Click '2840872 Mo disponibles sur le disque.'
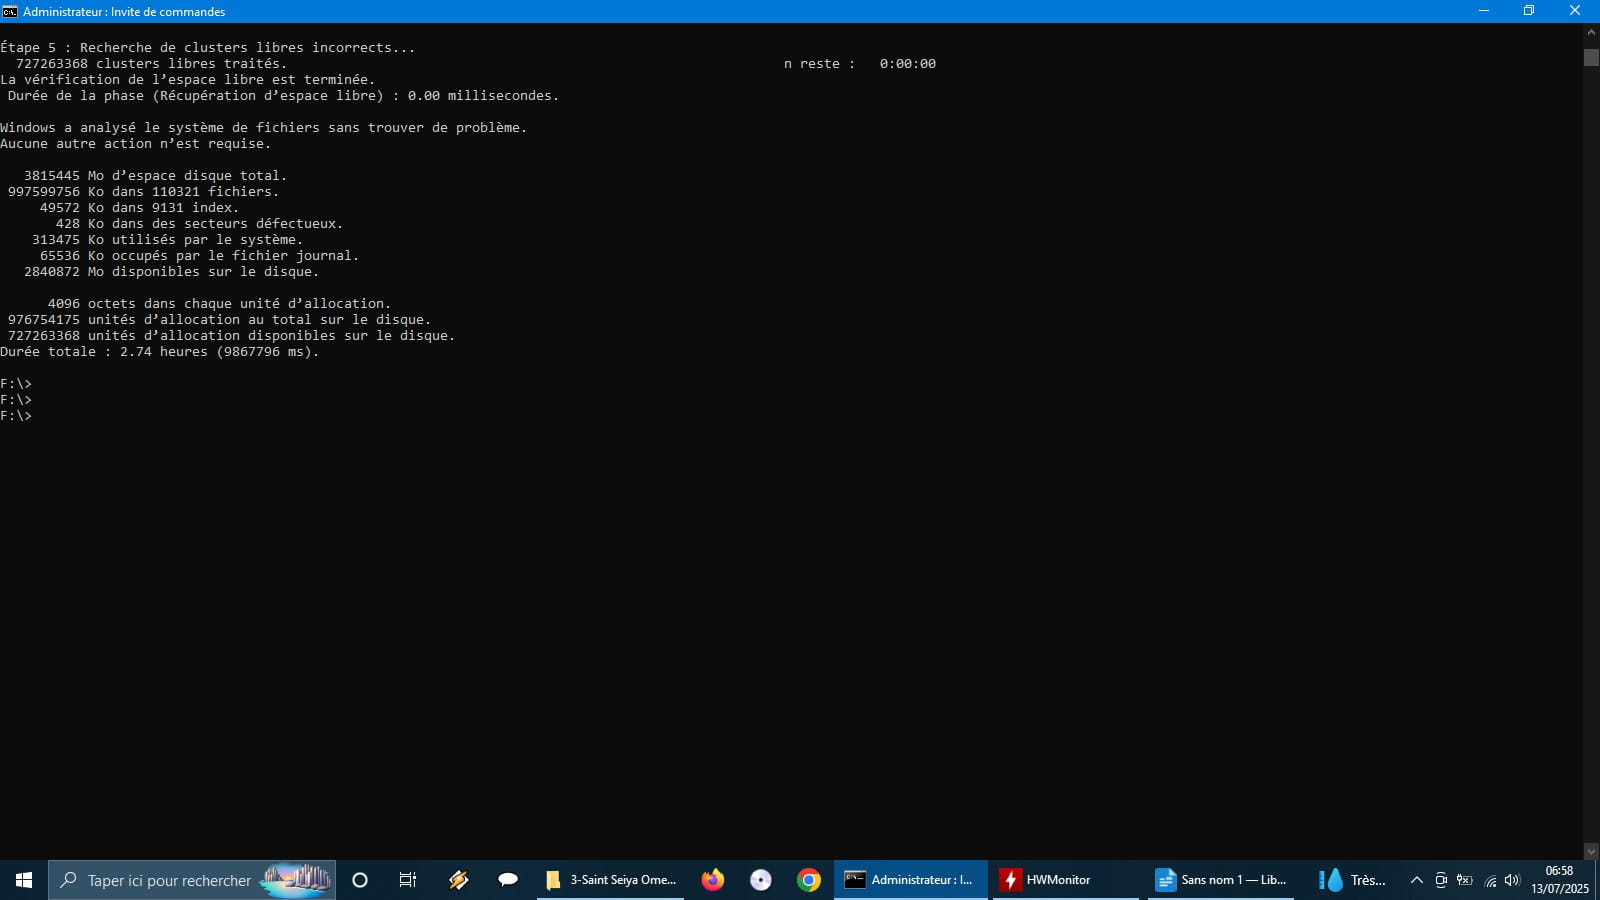 pos(171,272)
